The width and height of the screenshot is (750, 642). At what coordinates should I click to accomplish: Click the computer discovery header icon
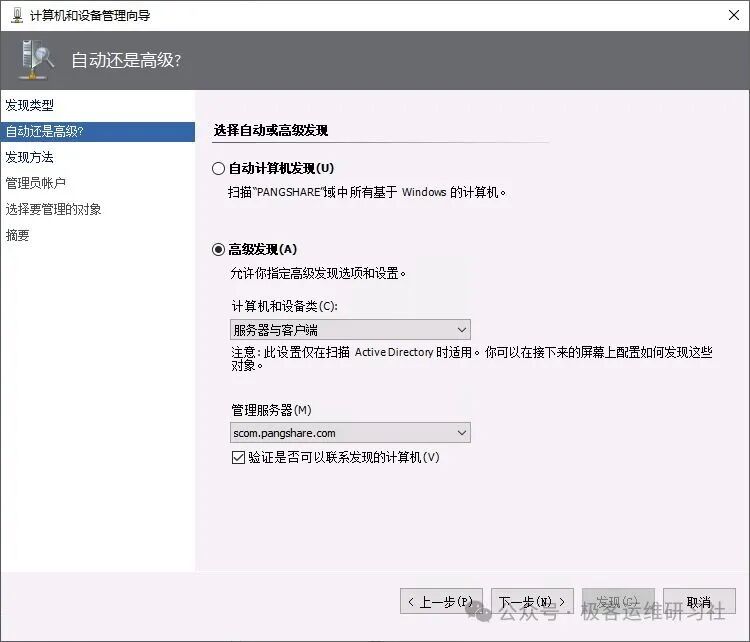point(37,60)
